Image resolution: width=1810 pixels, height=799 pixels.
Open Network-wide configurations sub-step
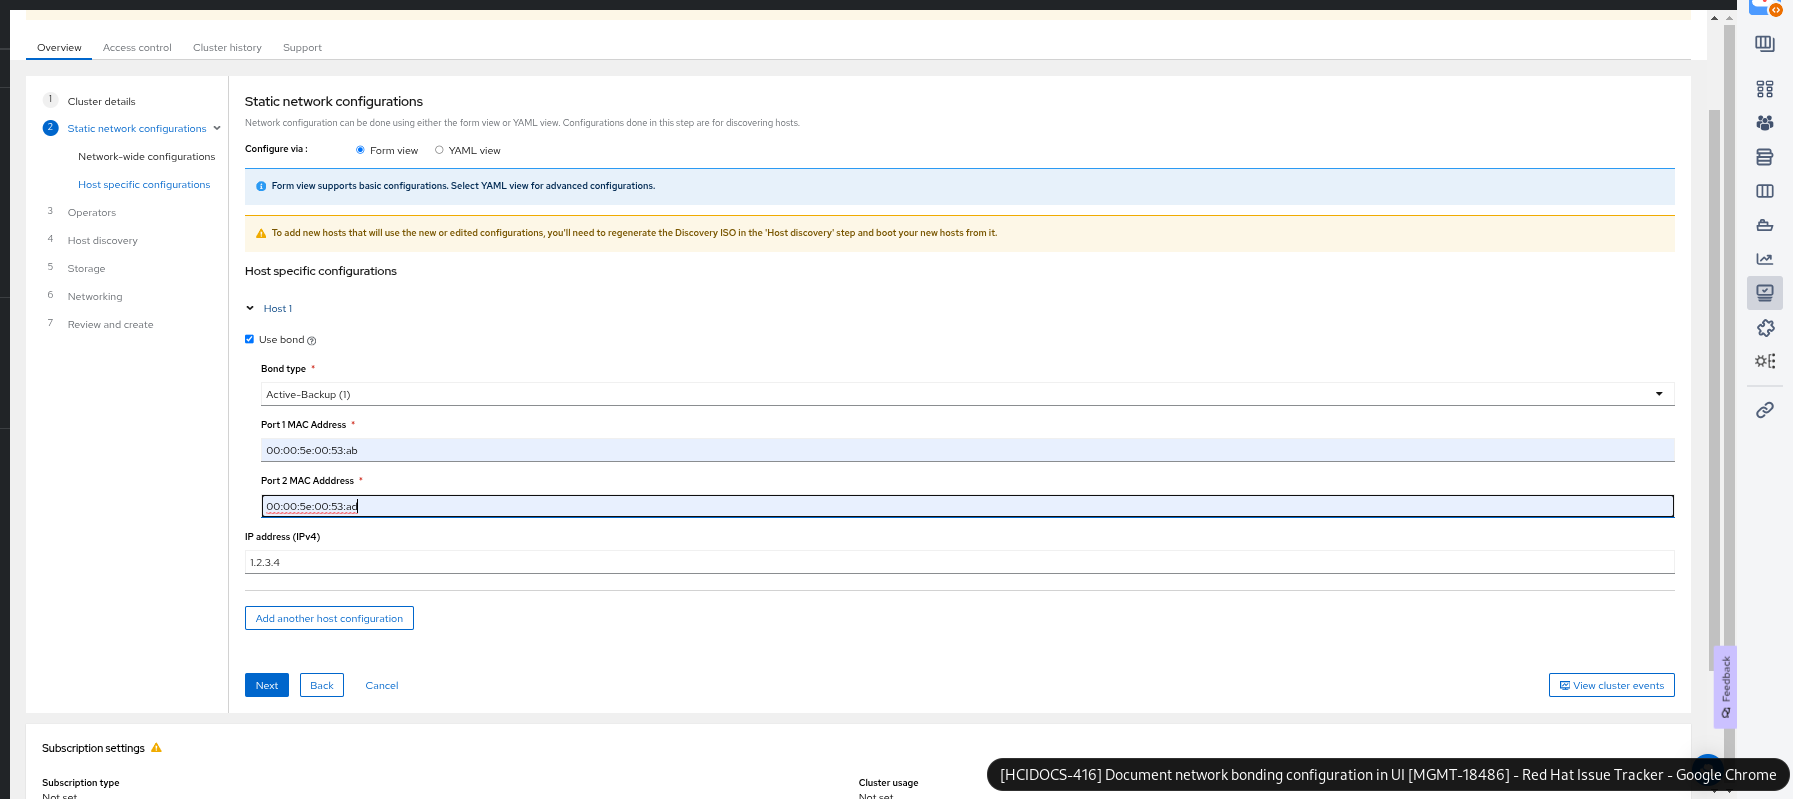(x=147, y=157)
